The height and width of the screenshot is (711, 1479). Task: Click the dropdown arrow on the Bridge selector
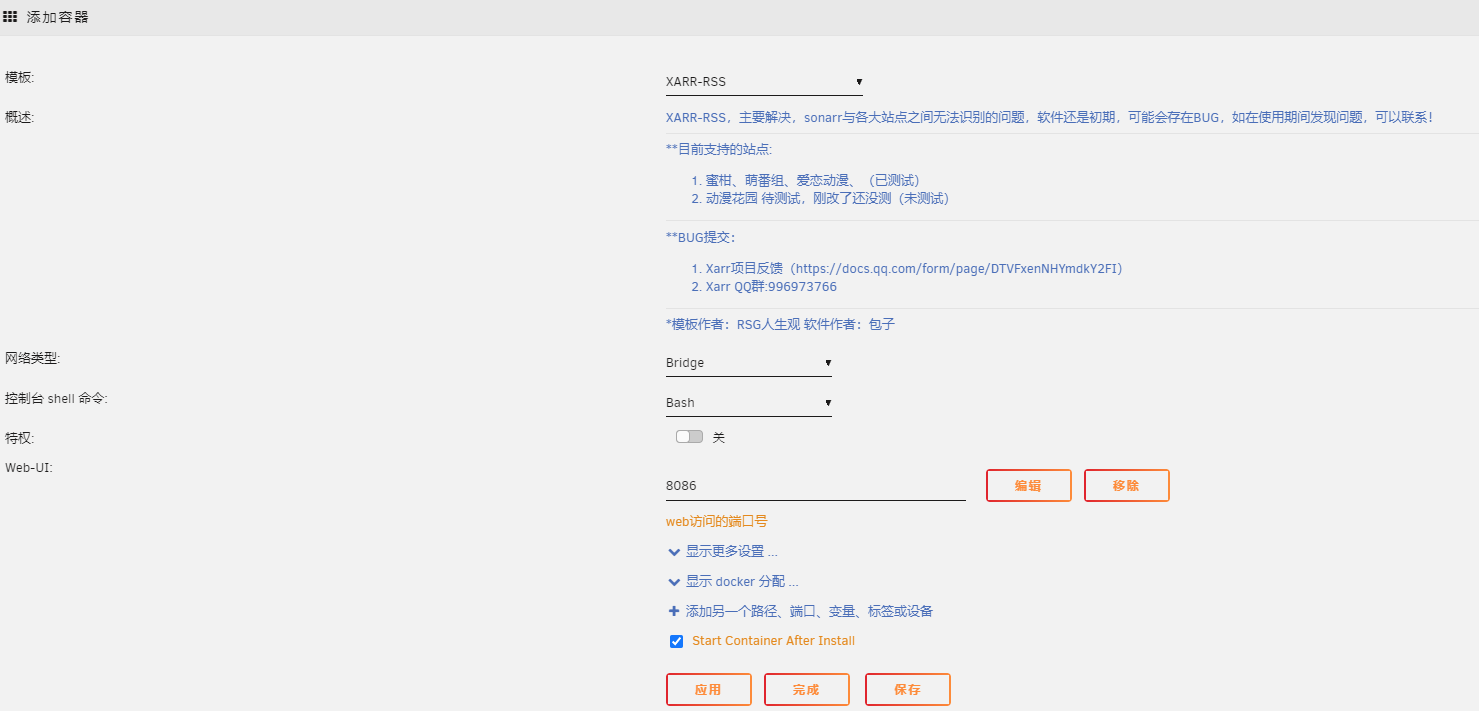827,363
